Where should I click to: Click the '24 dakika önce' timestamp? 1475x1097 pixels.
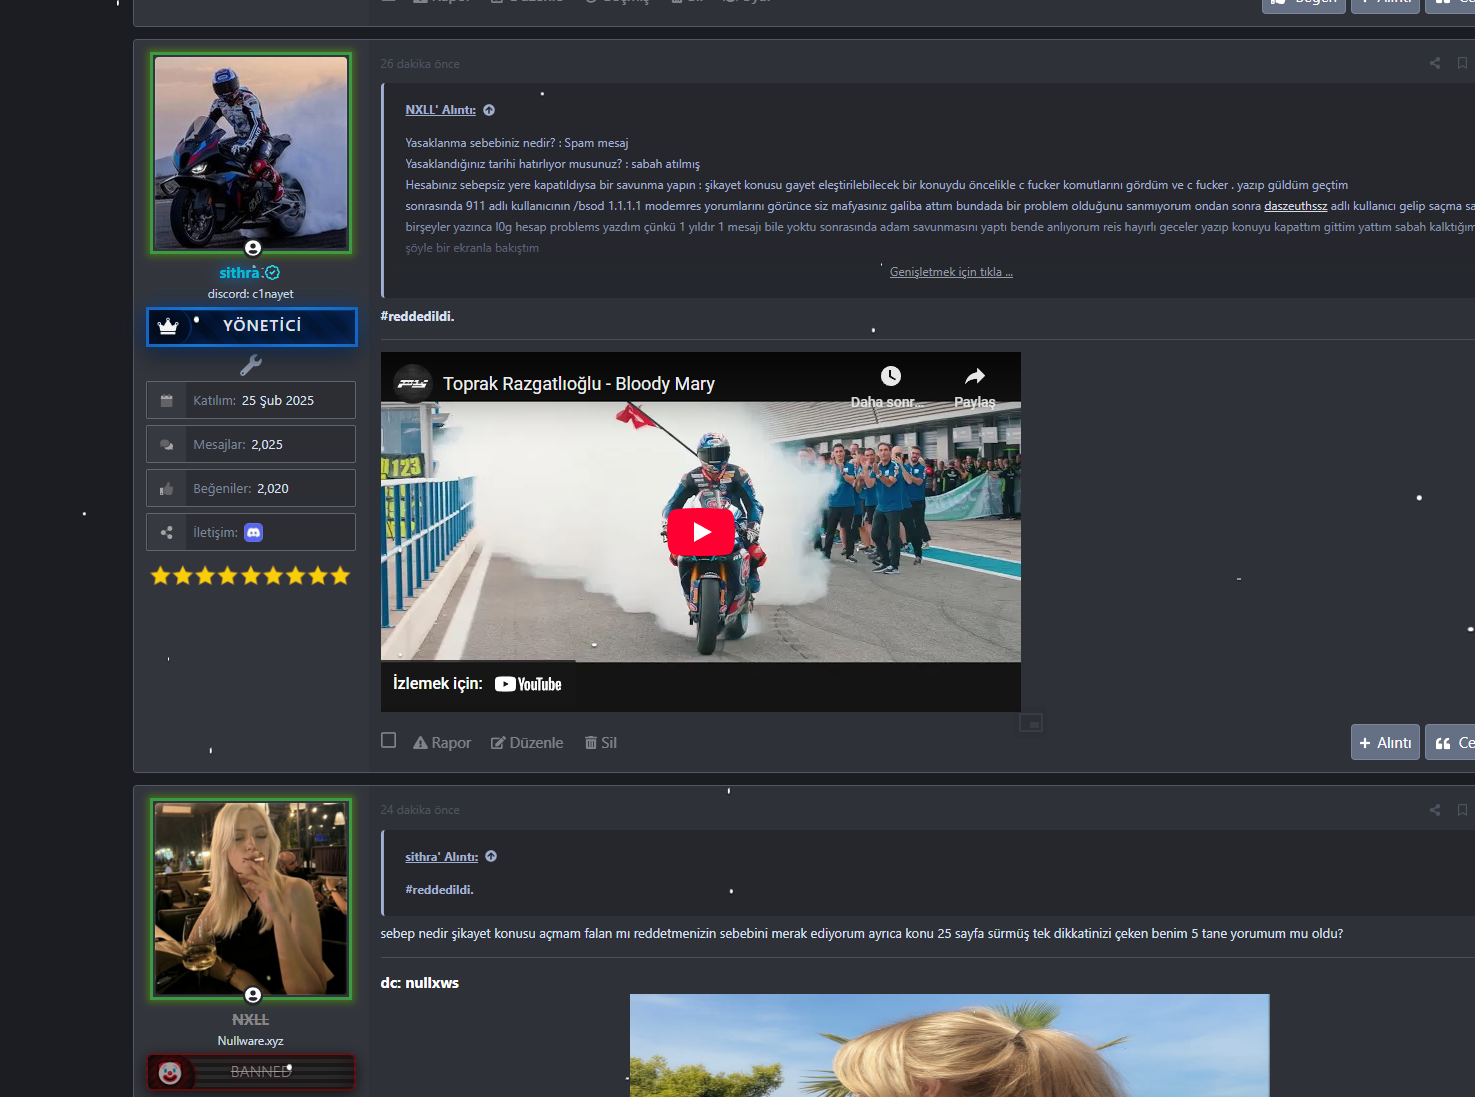coord(420,810)
